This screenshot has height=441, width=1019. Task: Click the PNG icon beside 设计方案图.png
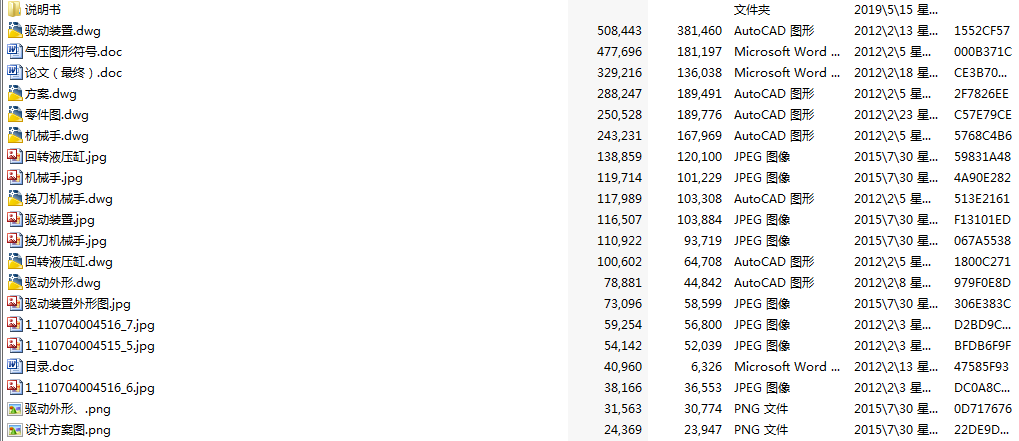(14, 430)
